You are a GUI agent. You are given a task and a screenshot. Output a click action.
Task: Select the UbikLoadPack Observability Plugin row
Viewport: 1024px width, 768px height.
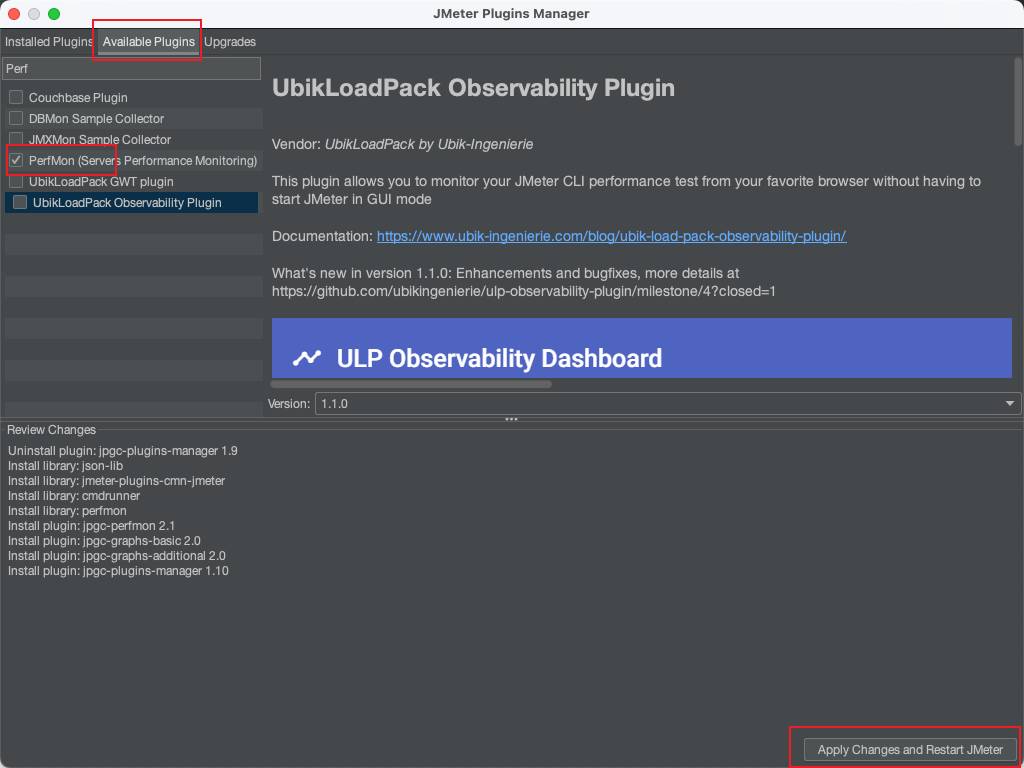click(x=131, y=202)
